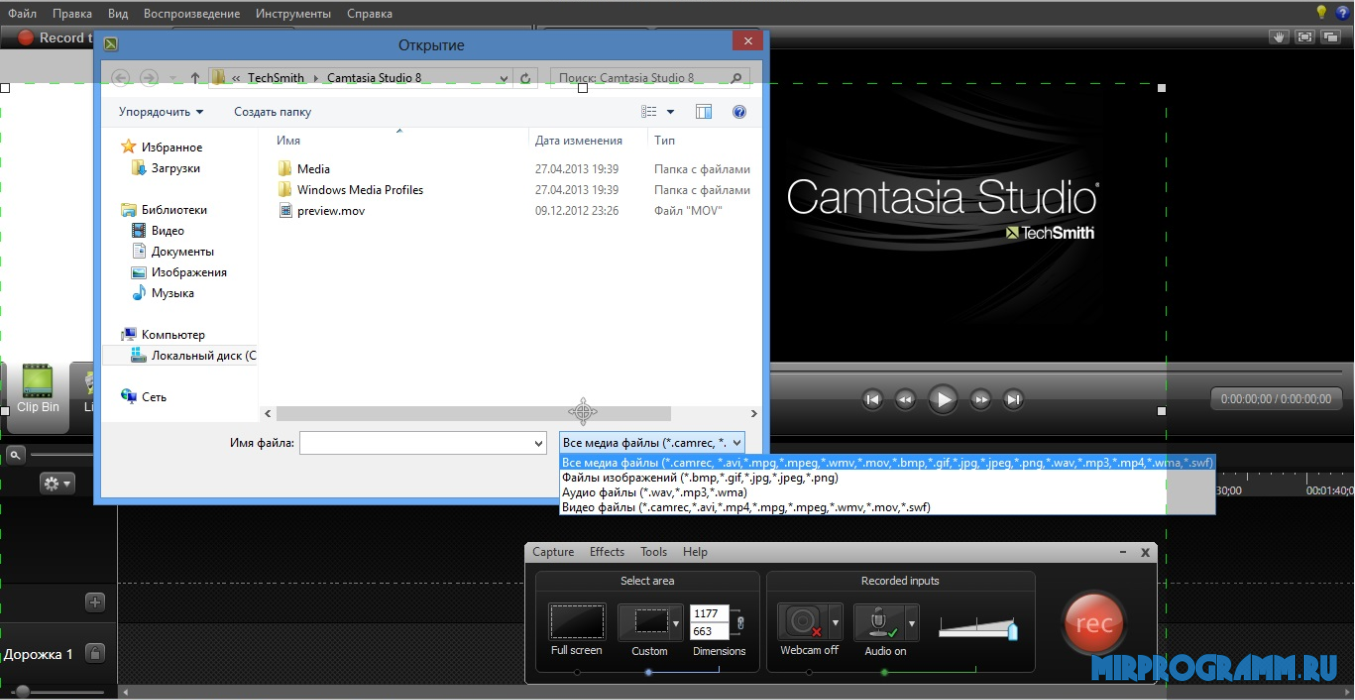Lock the Дорожка 1 track
This screenshot has height=700, width=1355.
(x=95, y=654)
